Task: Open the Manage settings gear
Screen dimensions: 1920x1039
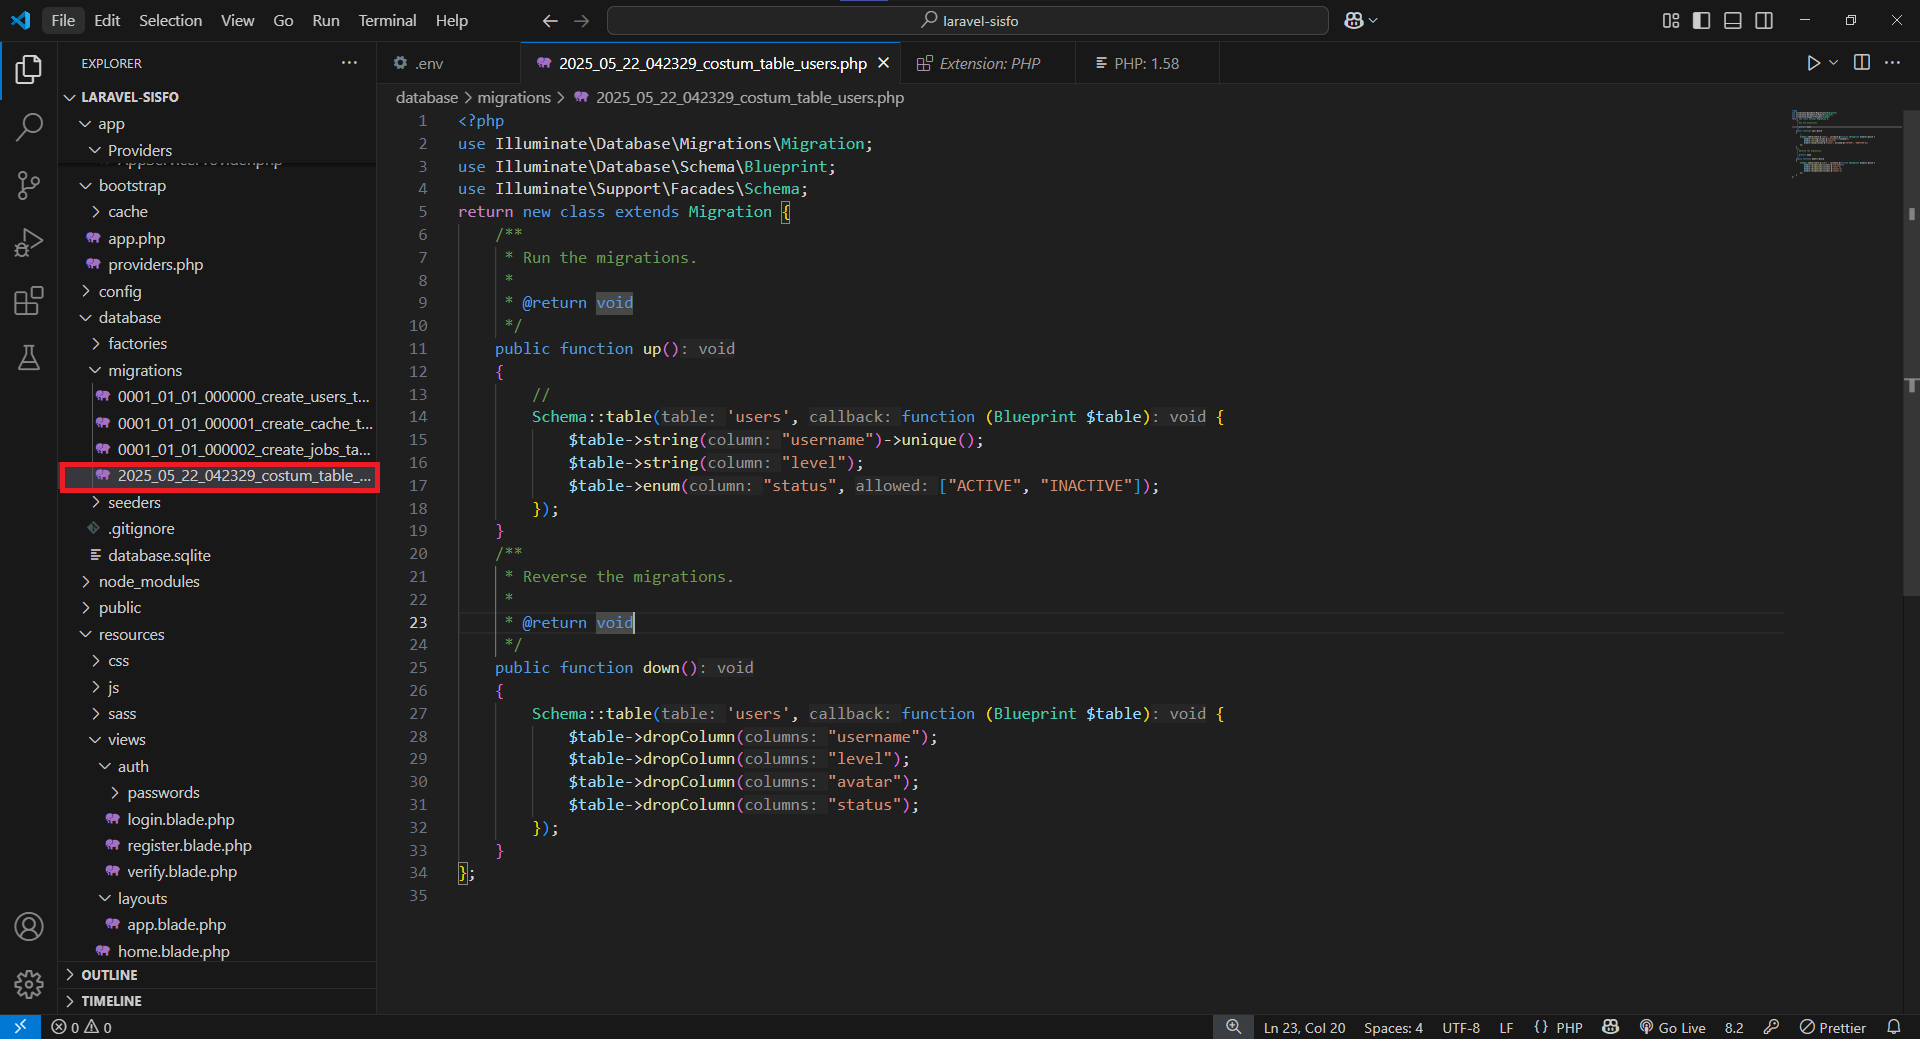Action: pos(29,985)
